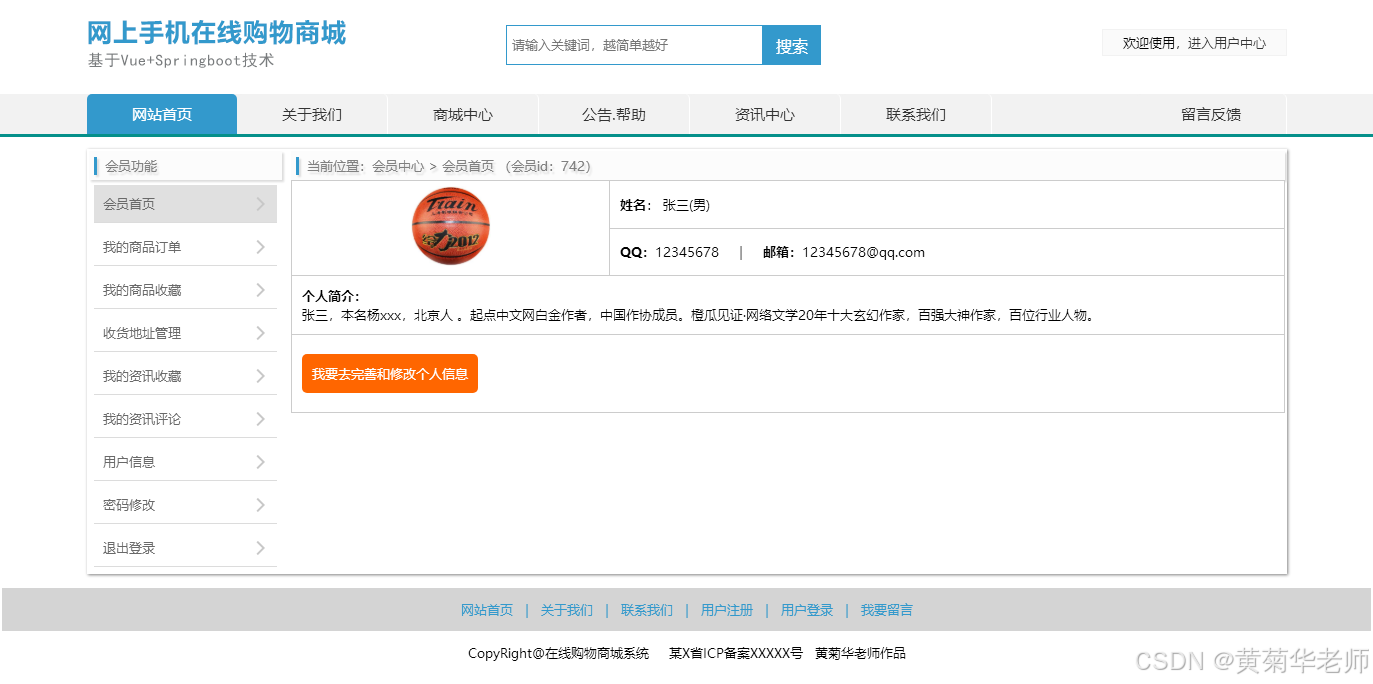This screenshot has height=684, width=1373.
Task: Click the 黄菊华老师作品 footer text
Action: coord(860,653)
